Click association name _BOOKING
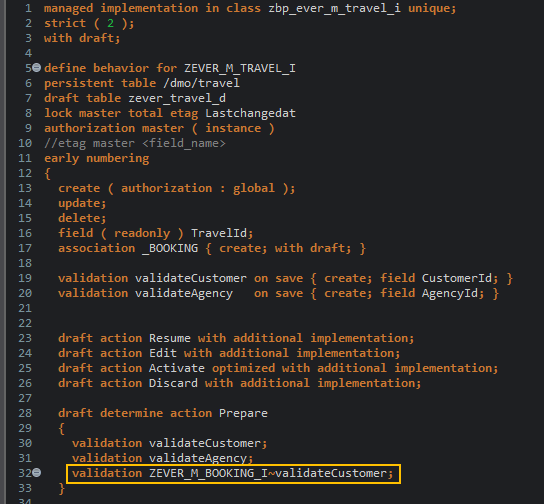 coord(170,248)
